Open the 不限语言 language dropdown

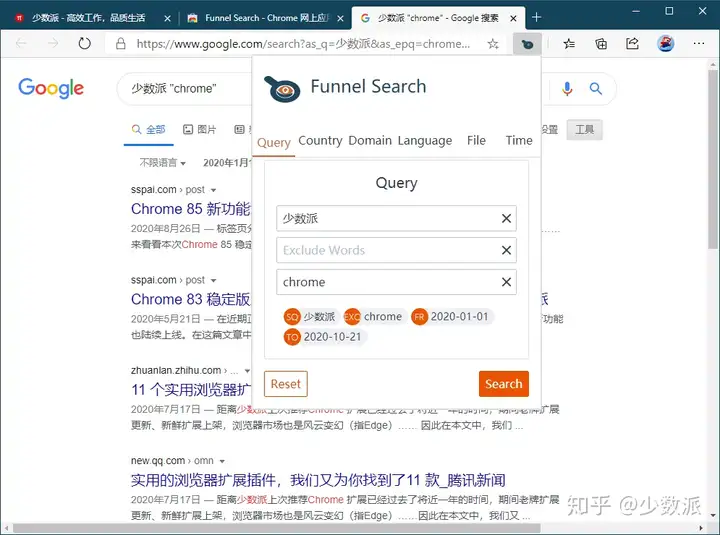pyautogui.click(x=163, y=163)
